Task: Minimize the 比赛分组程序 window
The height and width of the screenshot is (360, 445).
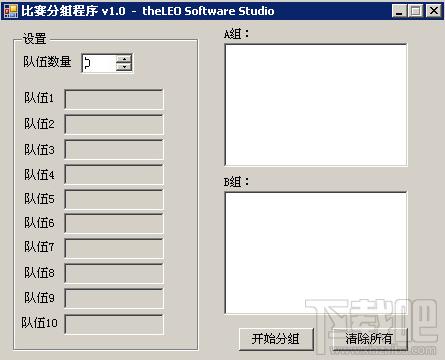Action: pyautogui.click(x=399, y=11)
